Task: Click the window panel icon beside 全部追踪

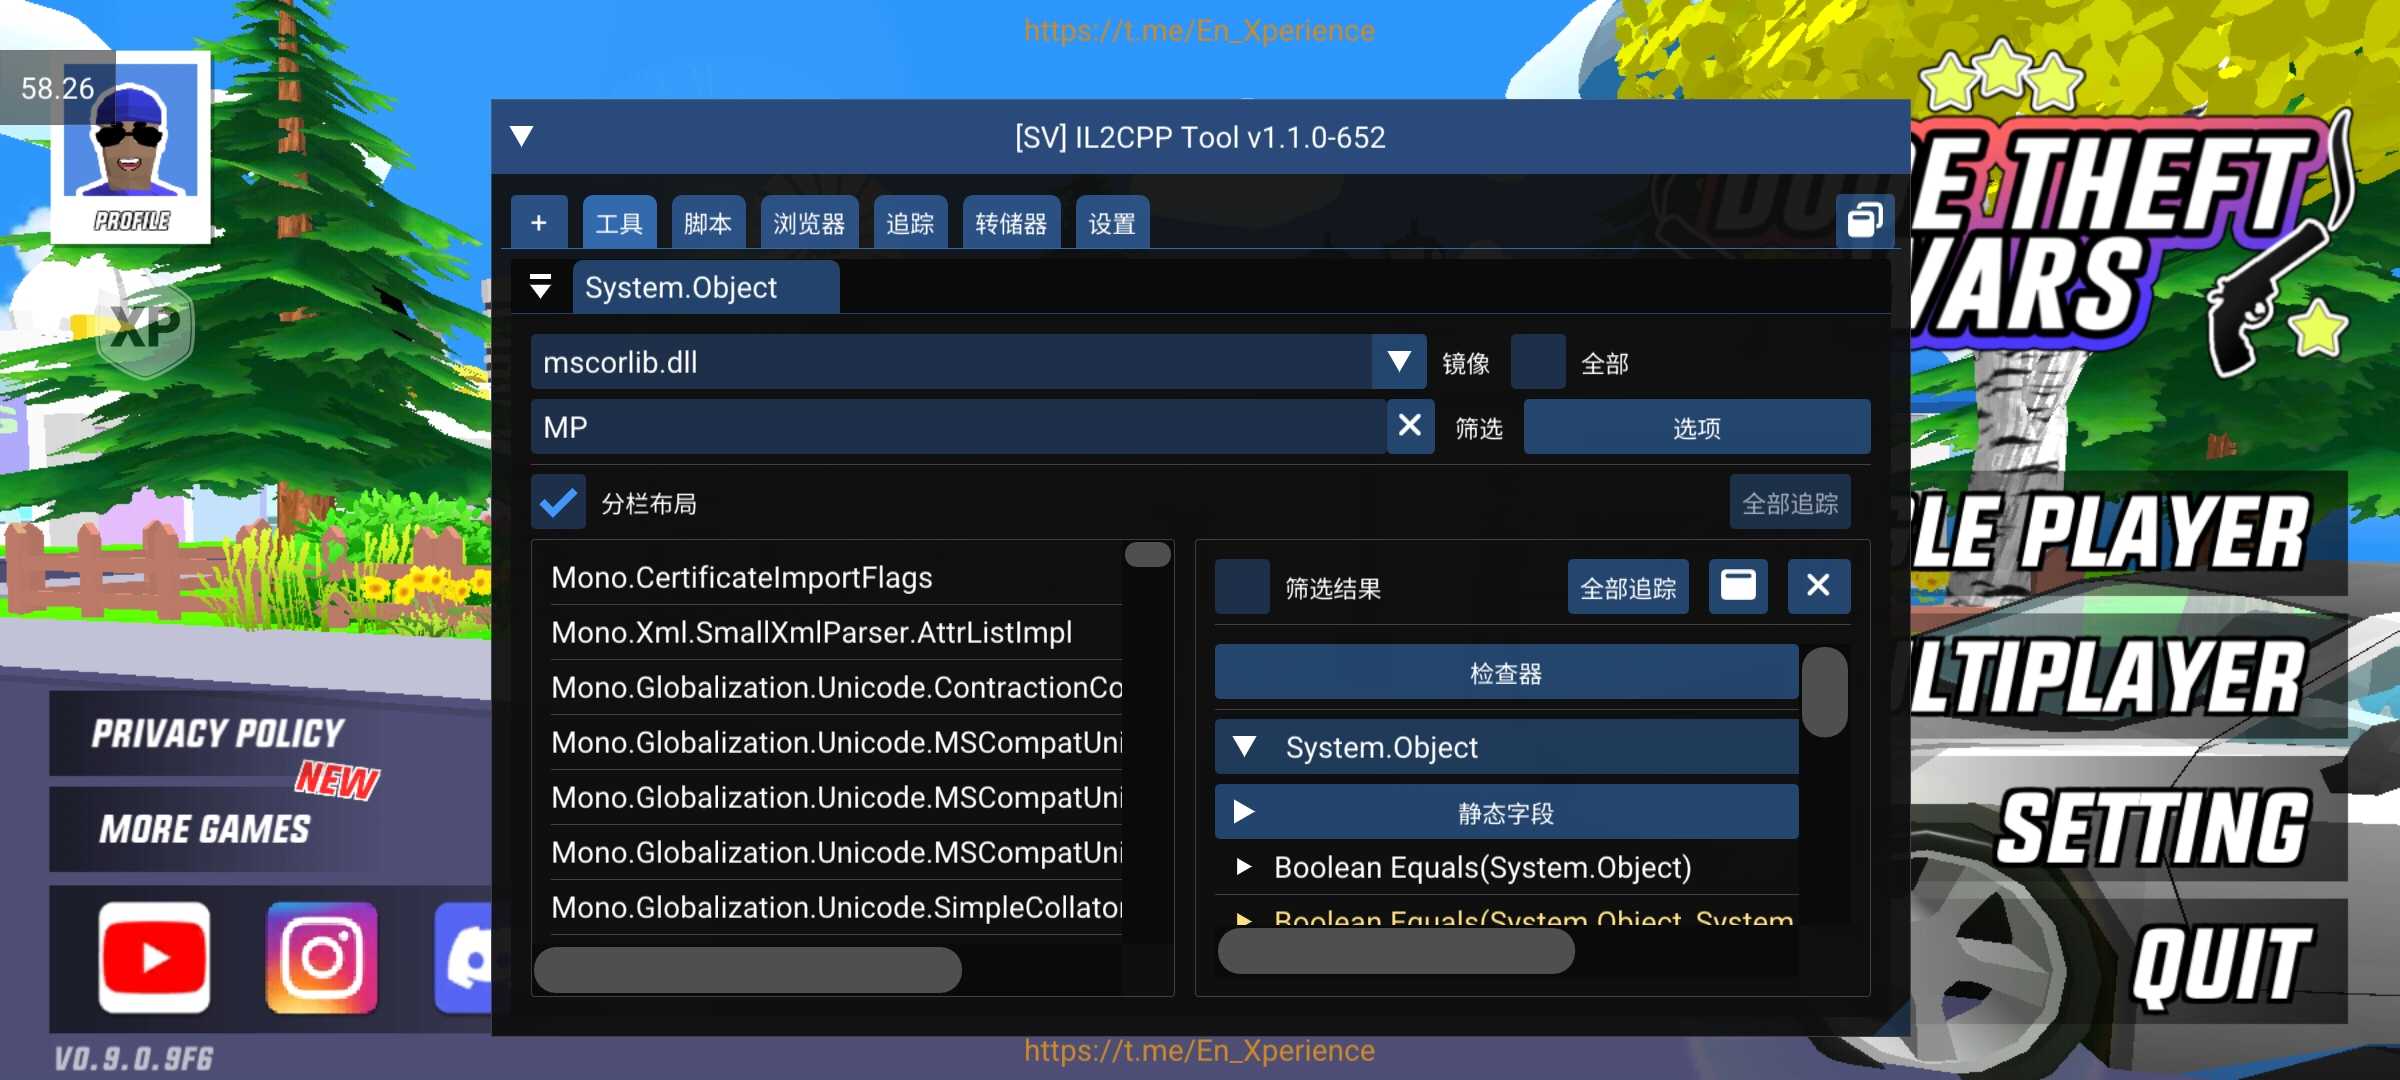Action: (x=1737, y=586)
